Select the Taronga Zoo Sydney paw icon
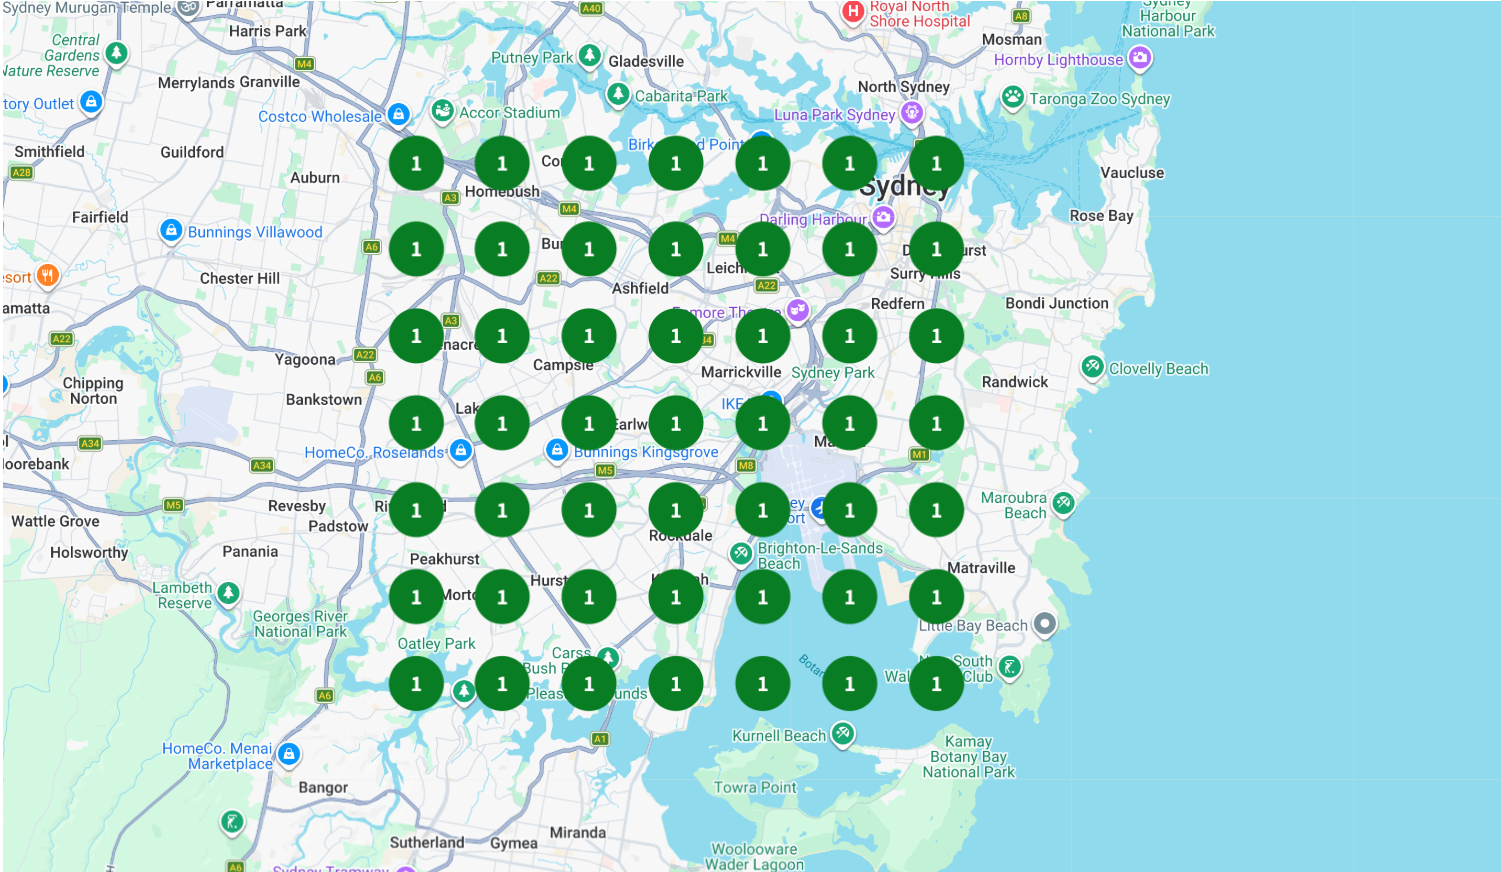This screenshot has height=872, width=1501. click(x=1013, y=97)
